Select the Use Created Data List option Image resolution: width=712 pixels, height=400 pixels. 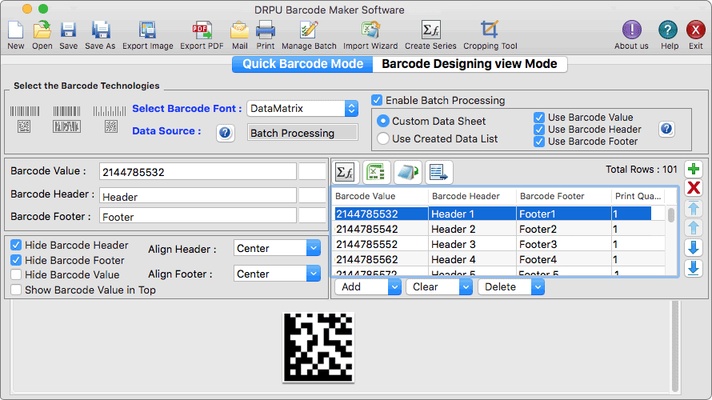(x=383, y=138)
